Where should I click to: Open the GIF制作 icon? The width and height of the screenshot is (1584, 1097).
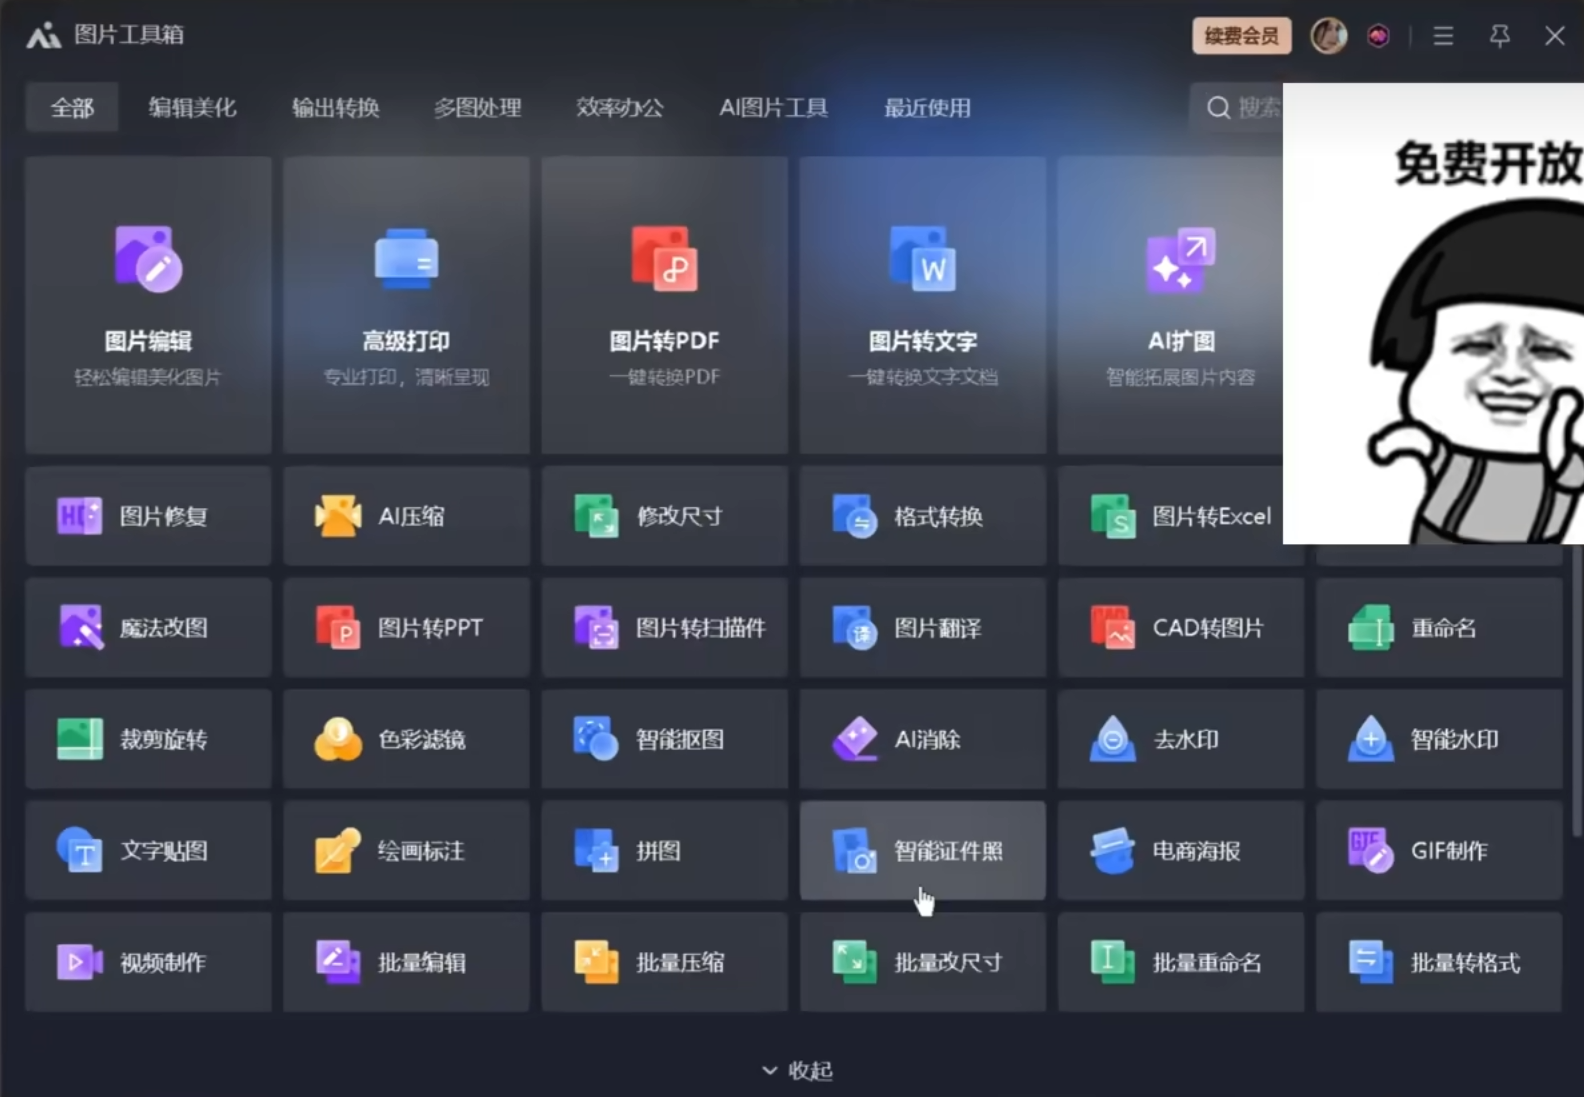[1370, 851]
